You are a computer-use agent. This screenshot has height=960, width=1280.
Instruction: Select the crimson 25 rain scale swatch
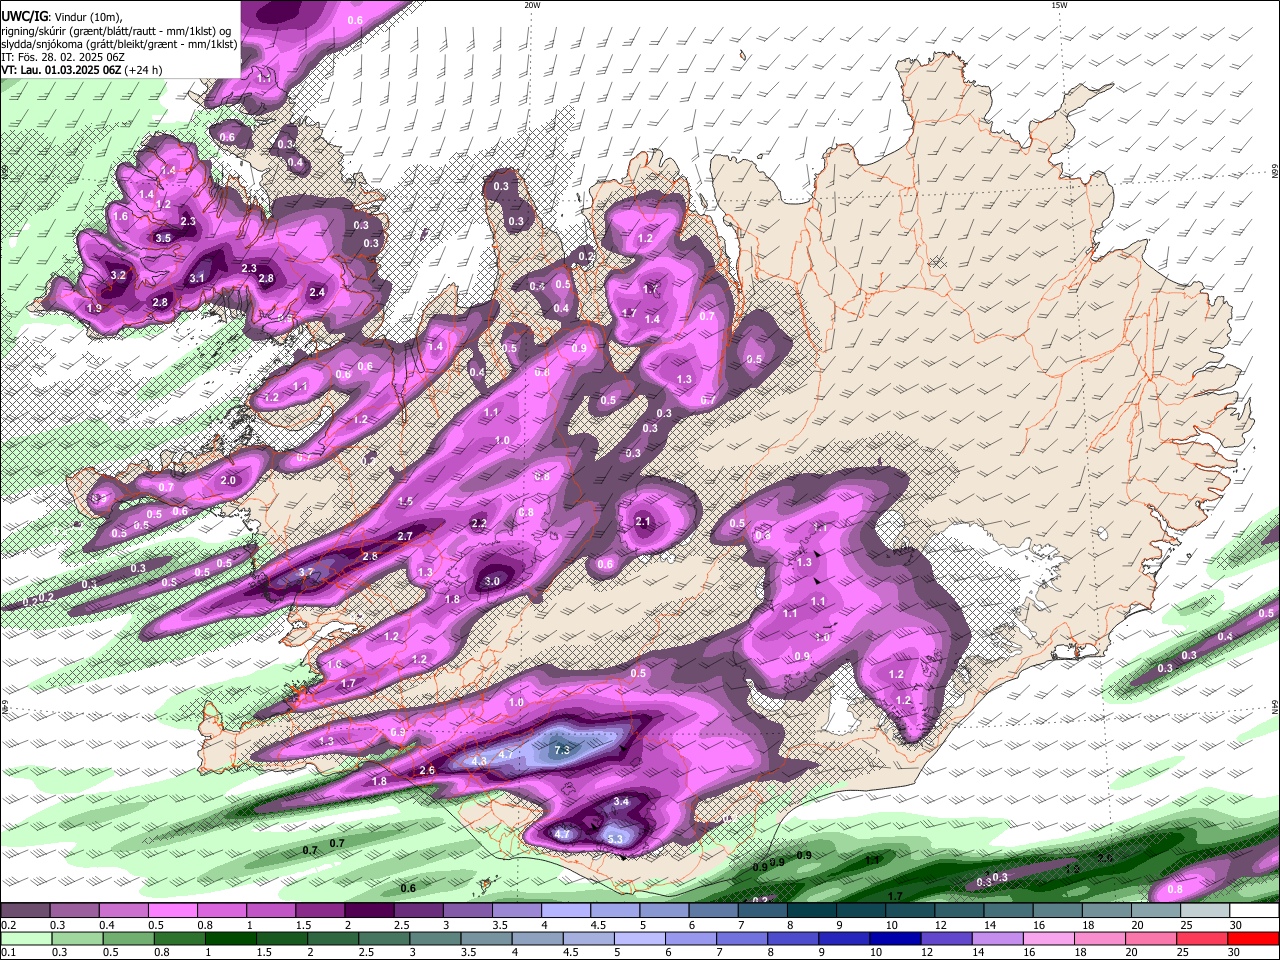click(x=1203, y=938)
